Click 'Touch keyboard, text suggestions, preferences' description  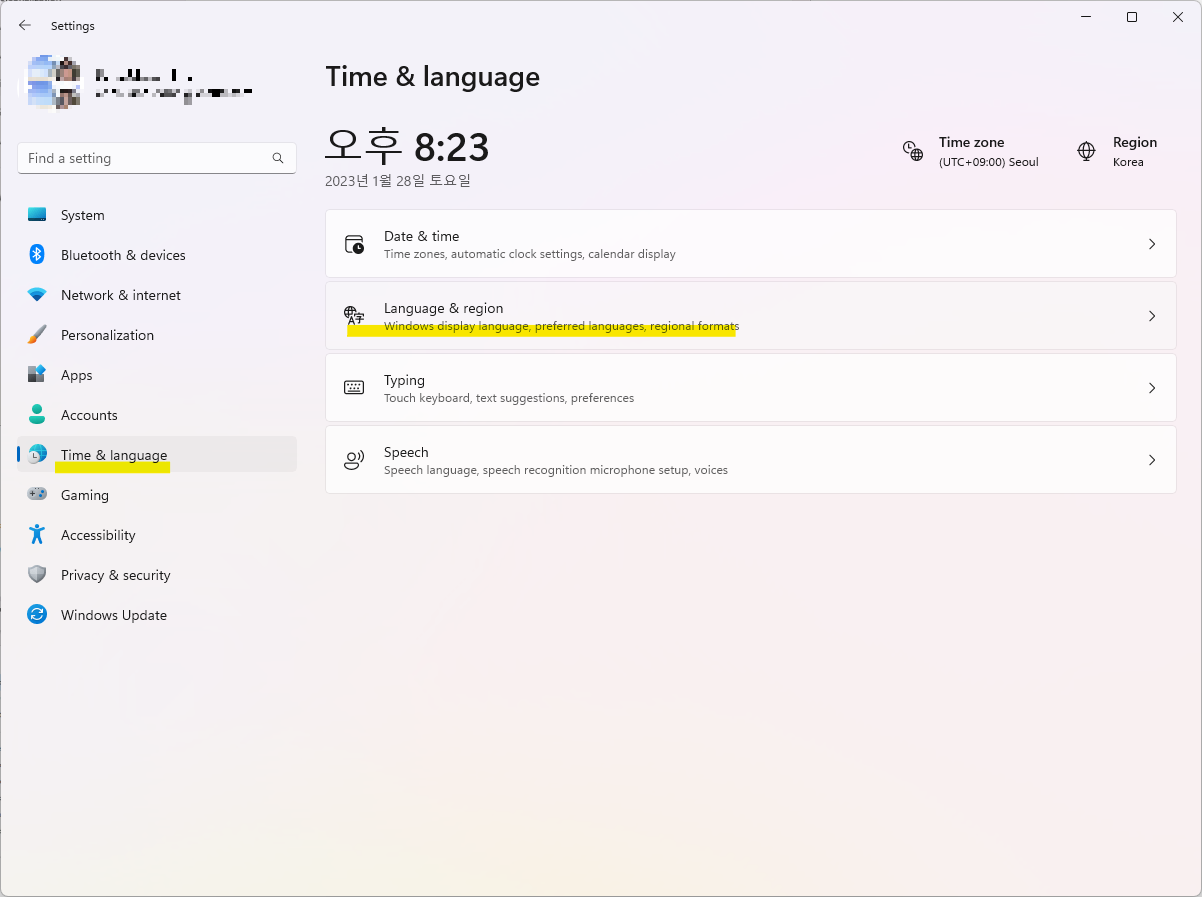[x=509, y=398]
